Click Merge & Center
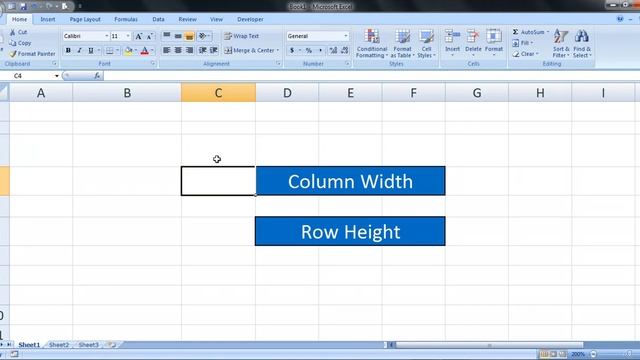Image resolution: width=640 pixels, height=360 pixels. [249, 50]
